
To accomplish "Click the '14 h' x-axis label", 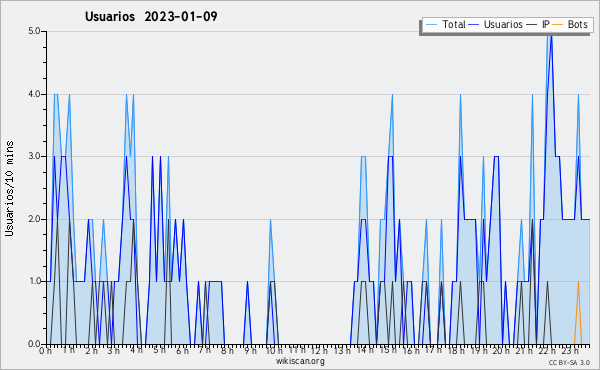I will tap(365, 350).
